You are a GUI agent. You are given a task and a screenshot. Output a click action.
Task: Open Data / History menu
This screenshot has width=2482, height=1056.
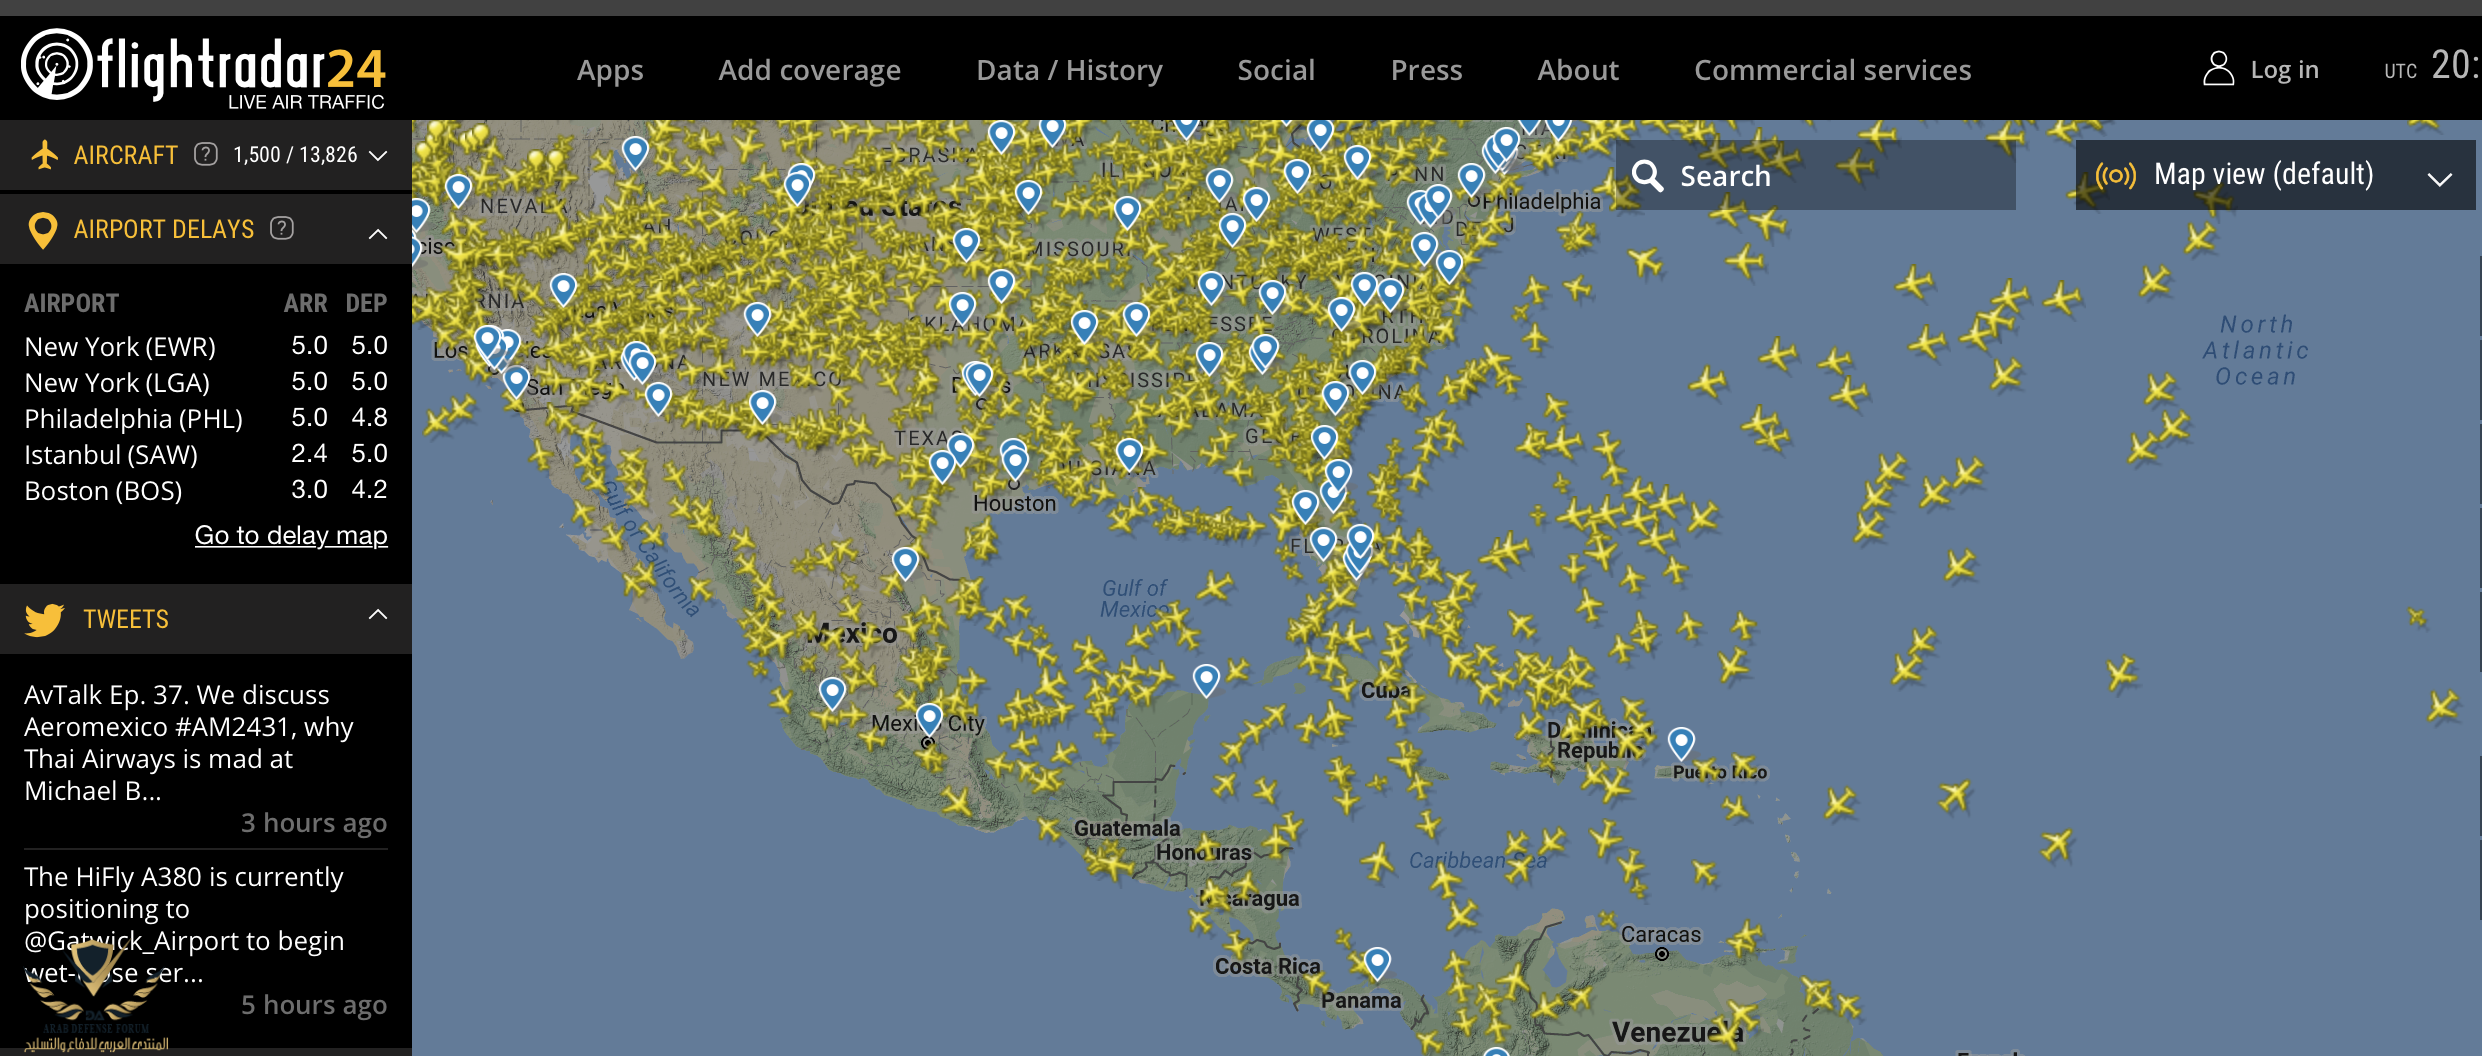pyautogui.click(x=1069, y=70)
